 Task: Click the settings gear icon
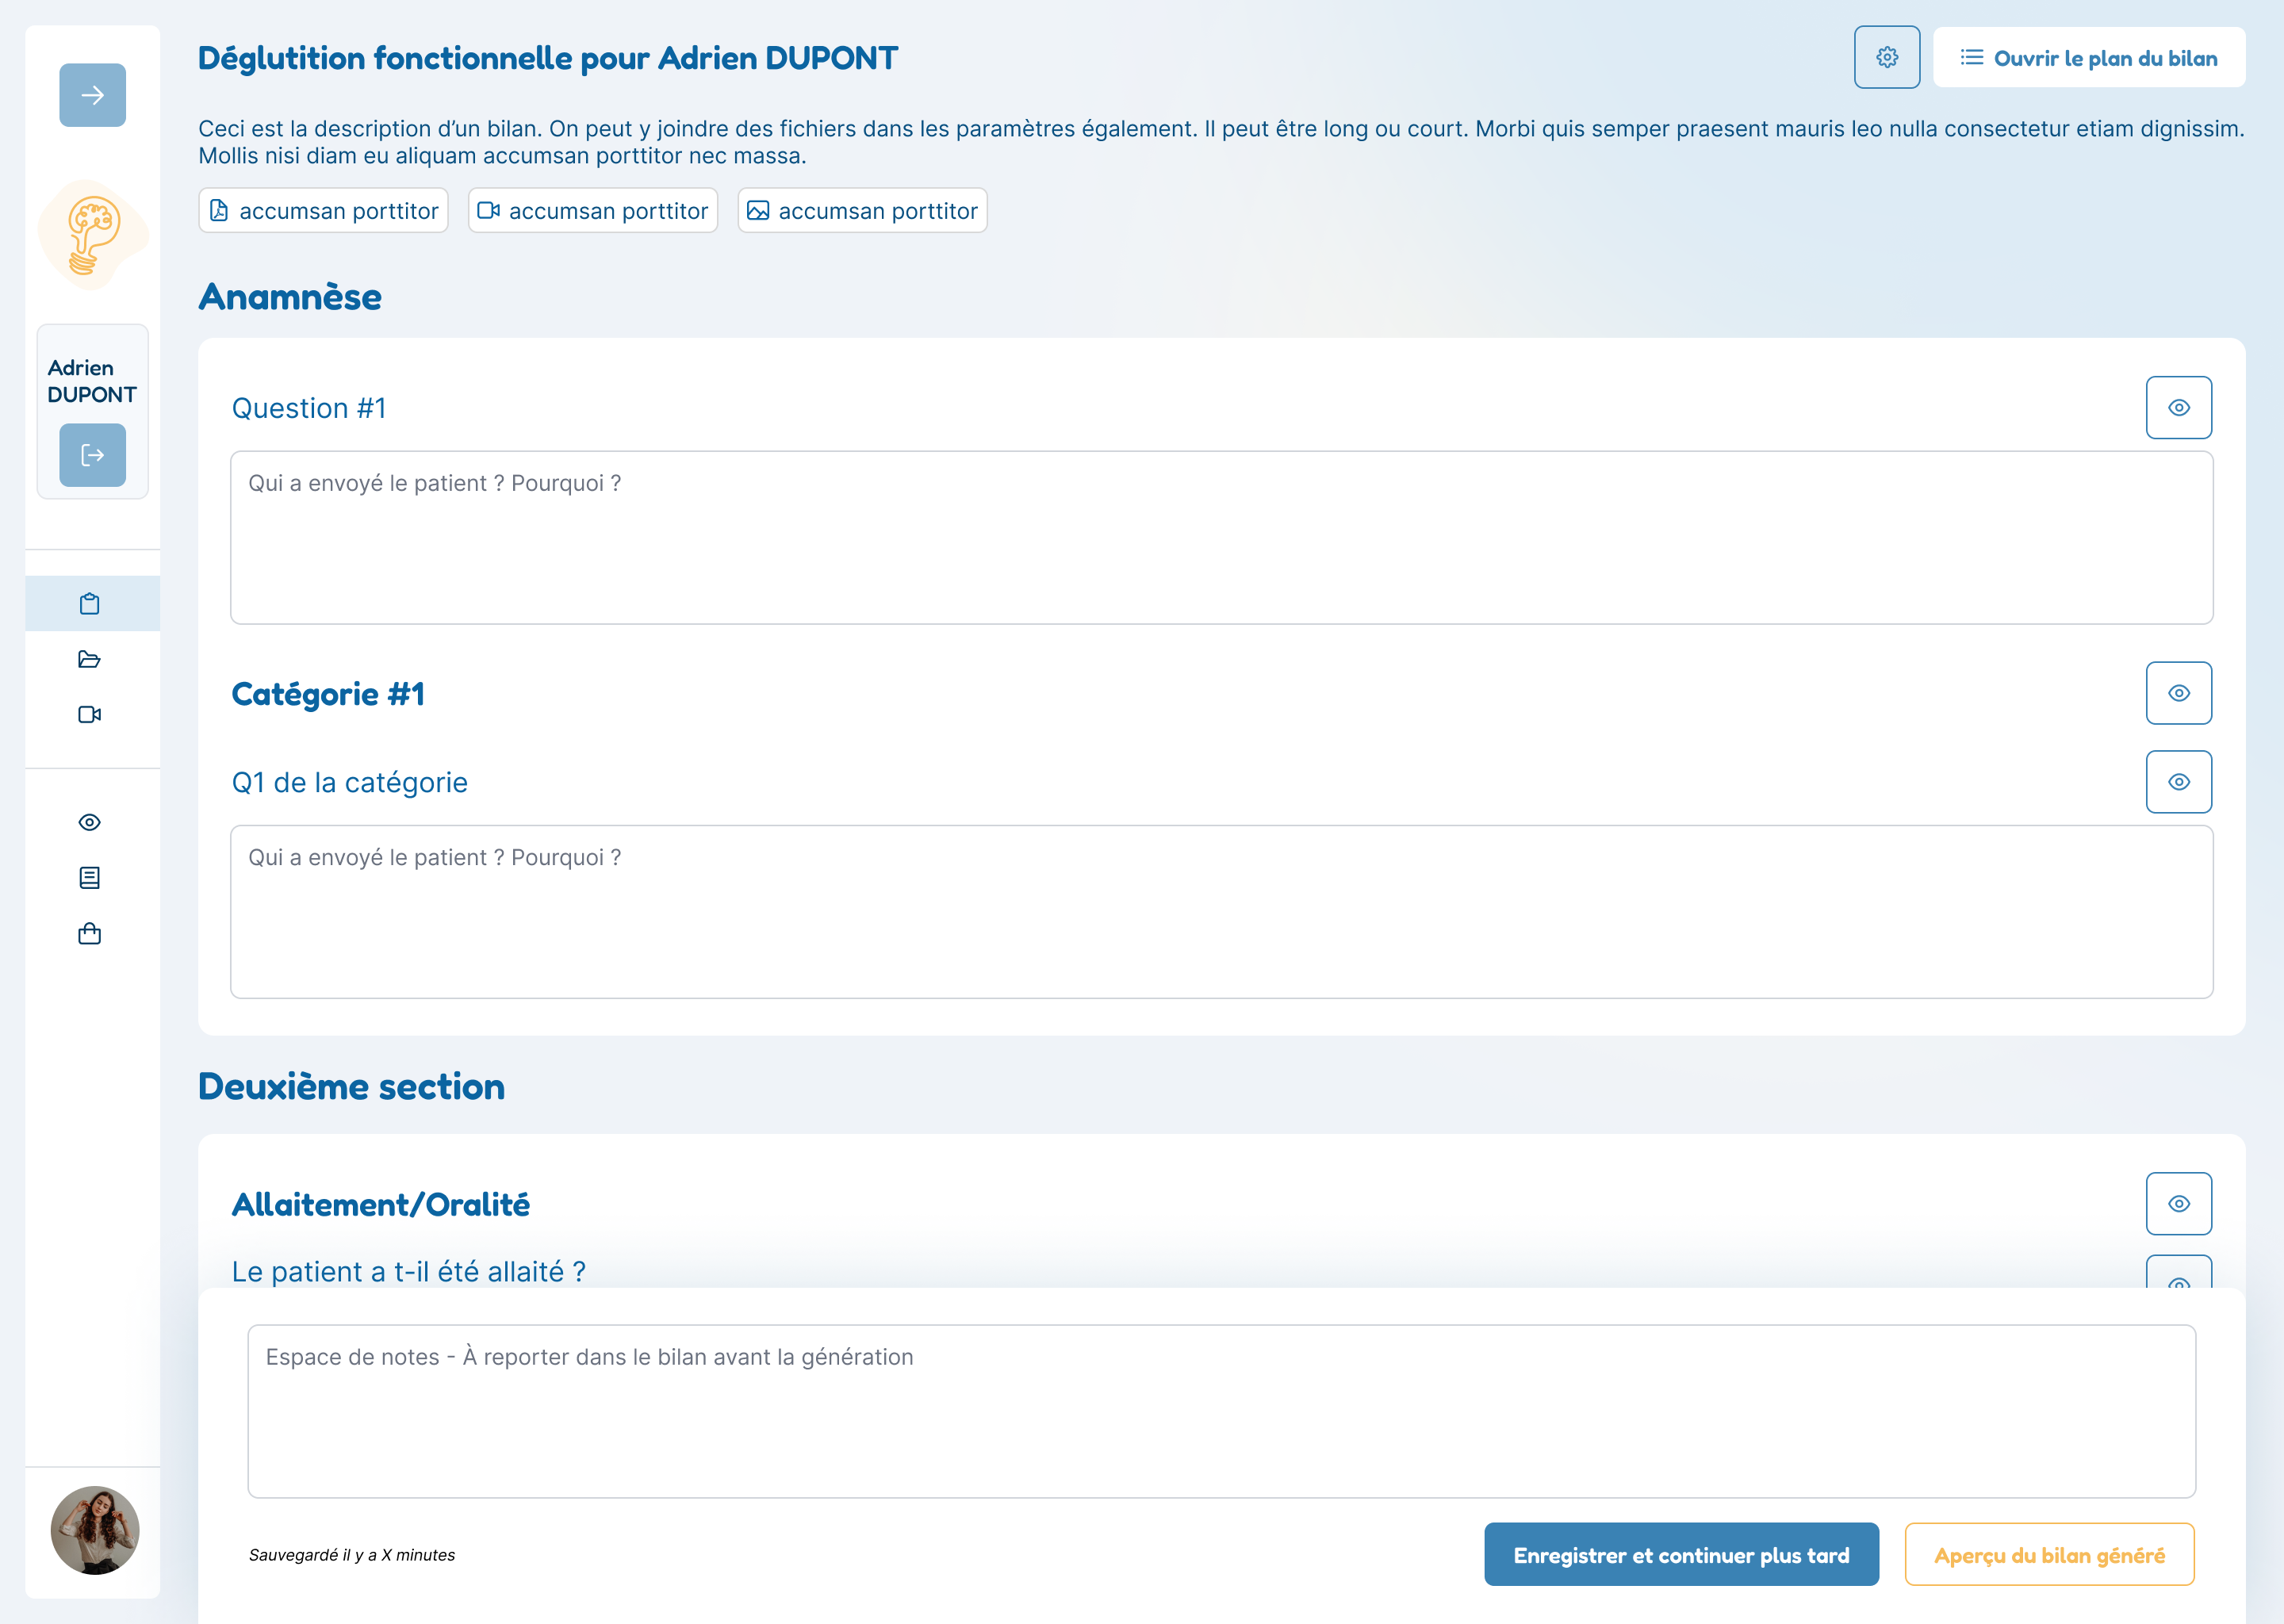pos(1886,57)
